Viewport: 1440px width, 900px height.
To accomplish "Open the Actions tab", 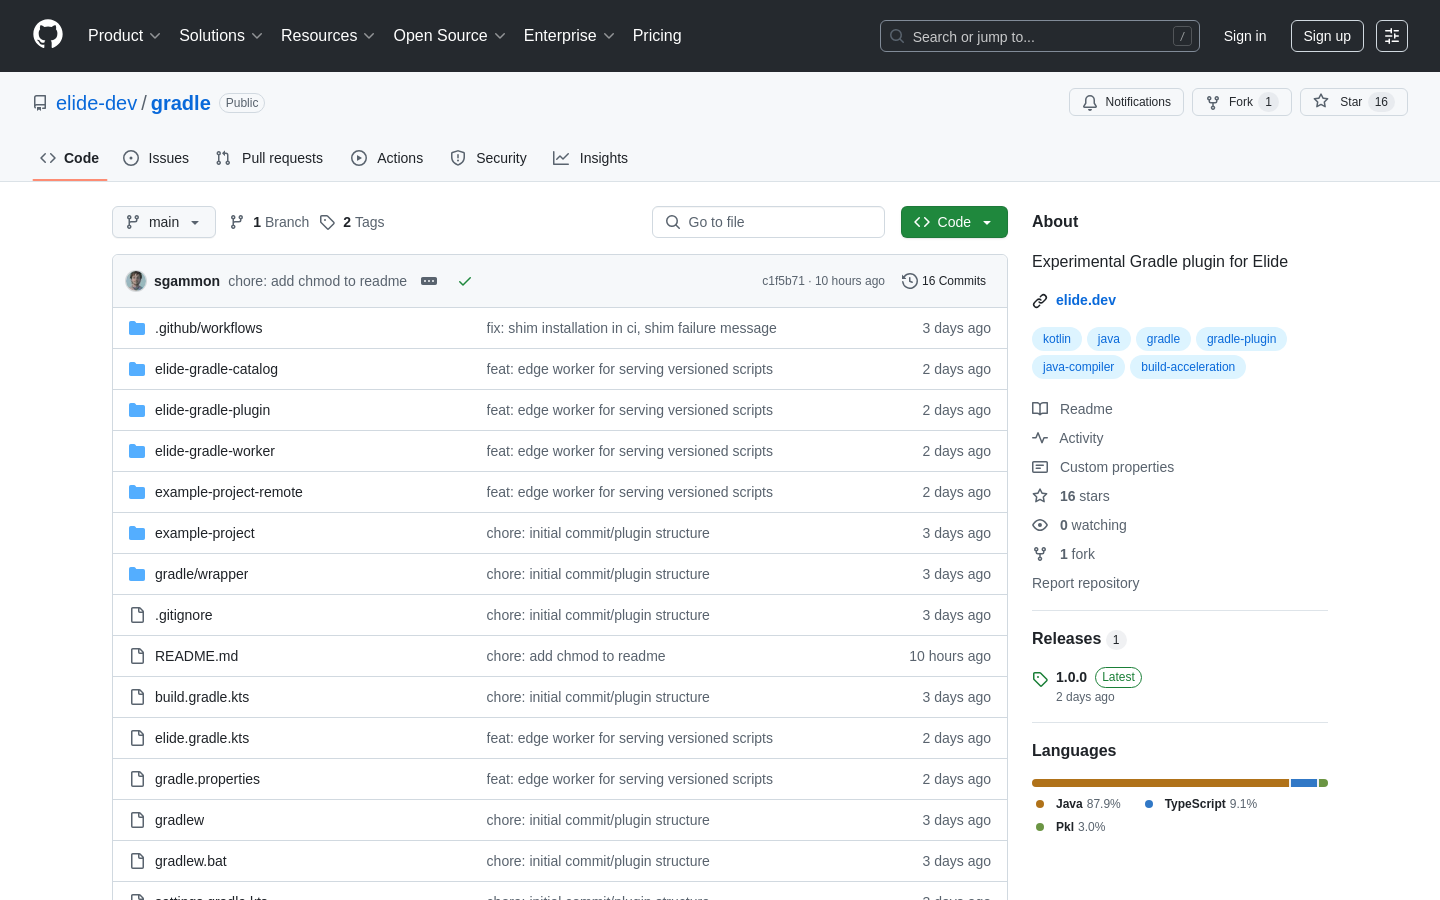I will (x=387, y=158).
